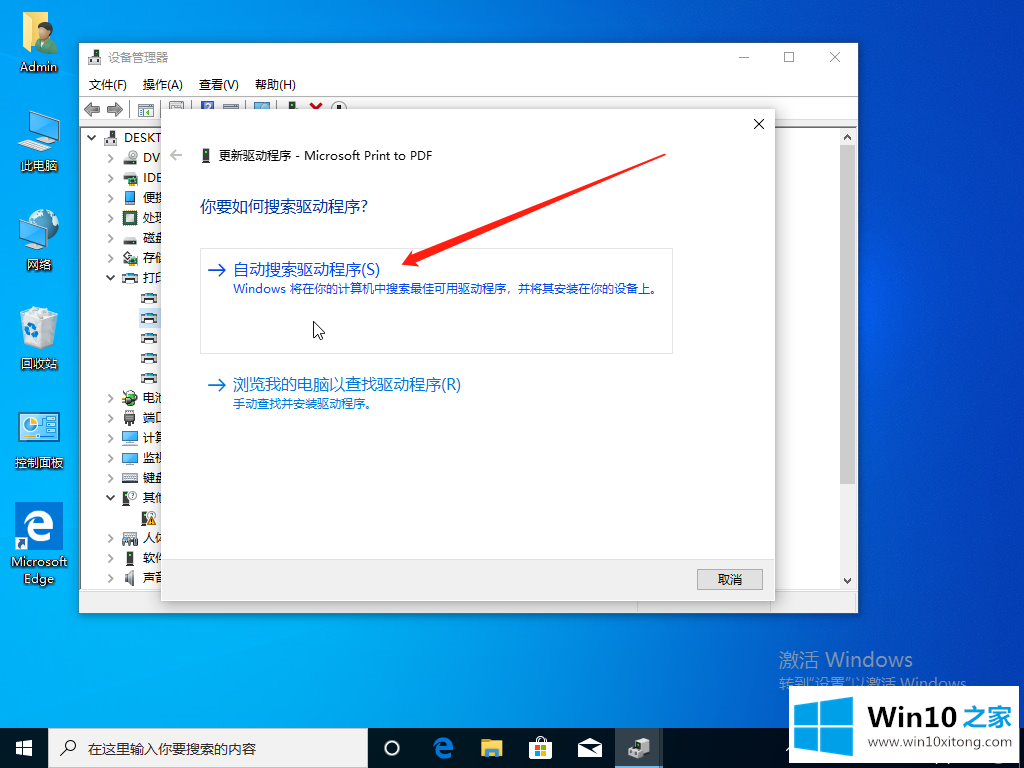Click the Forward arrow in Device Manager toolbar

pyautogui.click(x=115, y=109)
